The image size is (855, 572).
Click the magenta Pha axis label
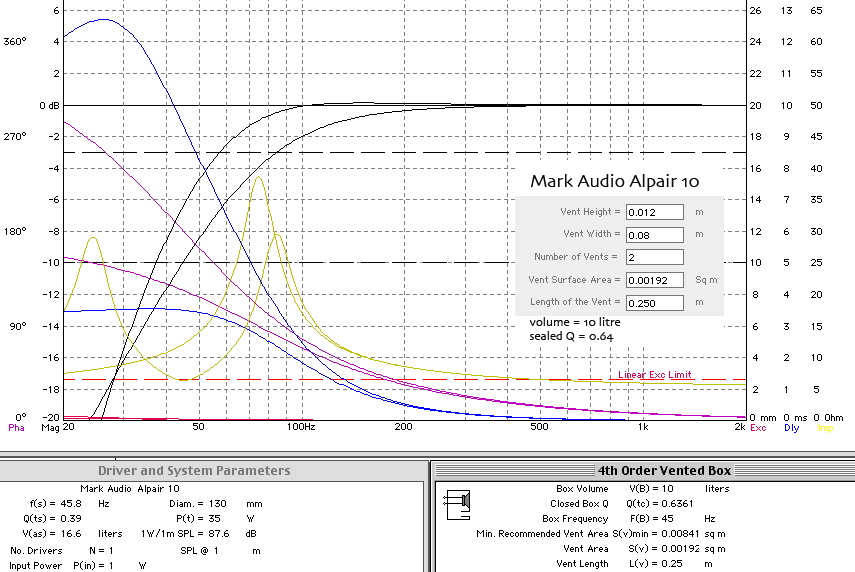16,428
